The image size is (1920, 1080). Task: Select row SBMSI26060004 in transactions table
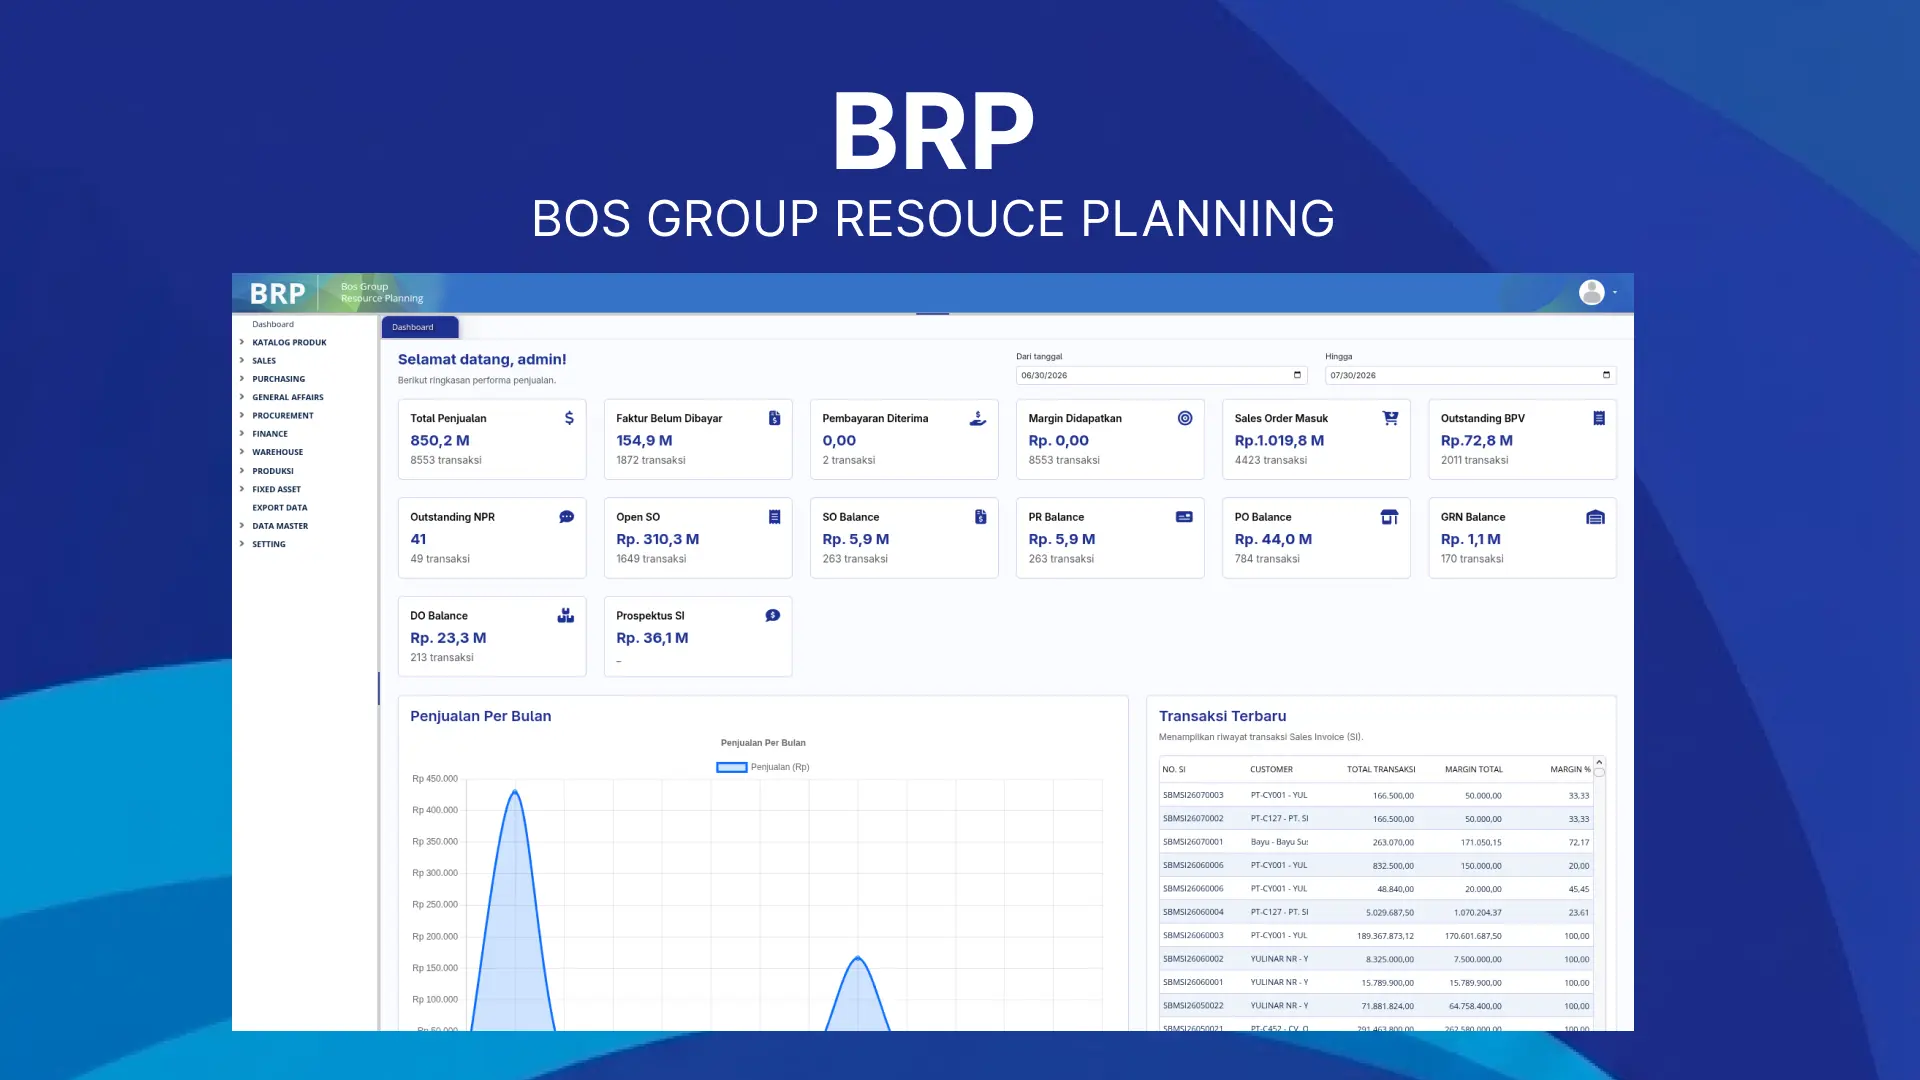(1376, 912)
